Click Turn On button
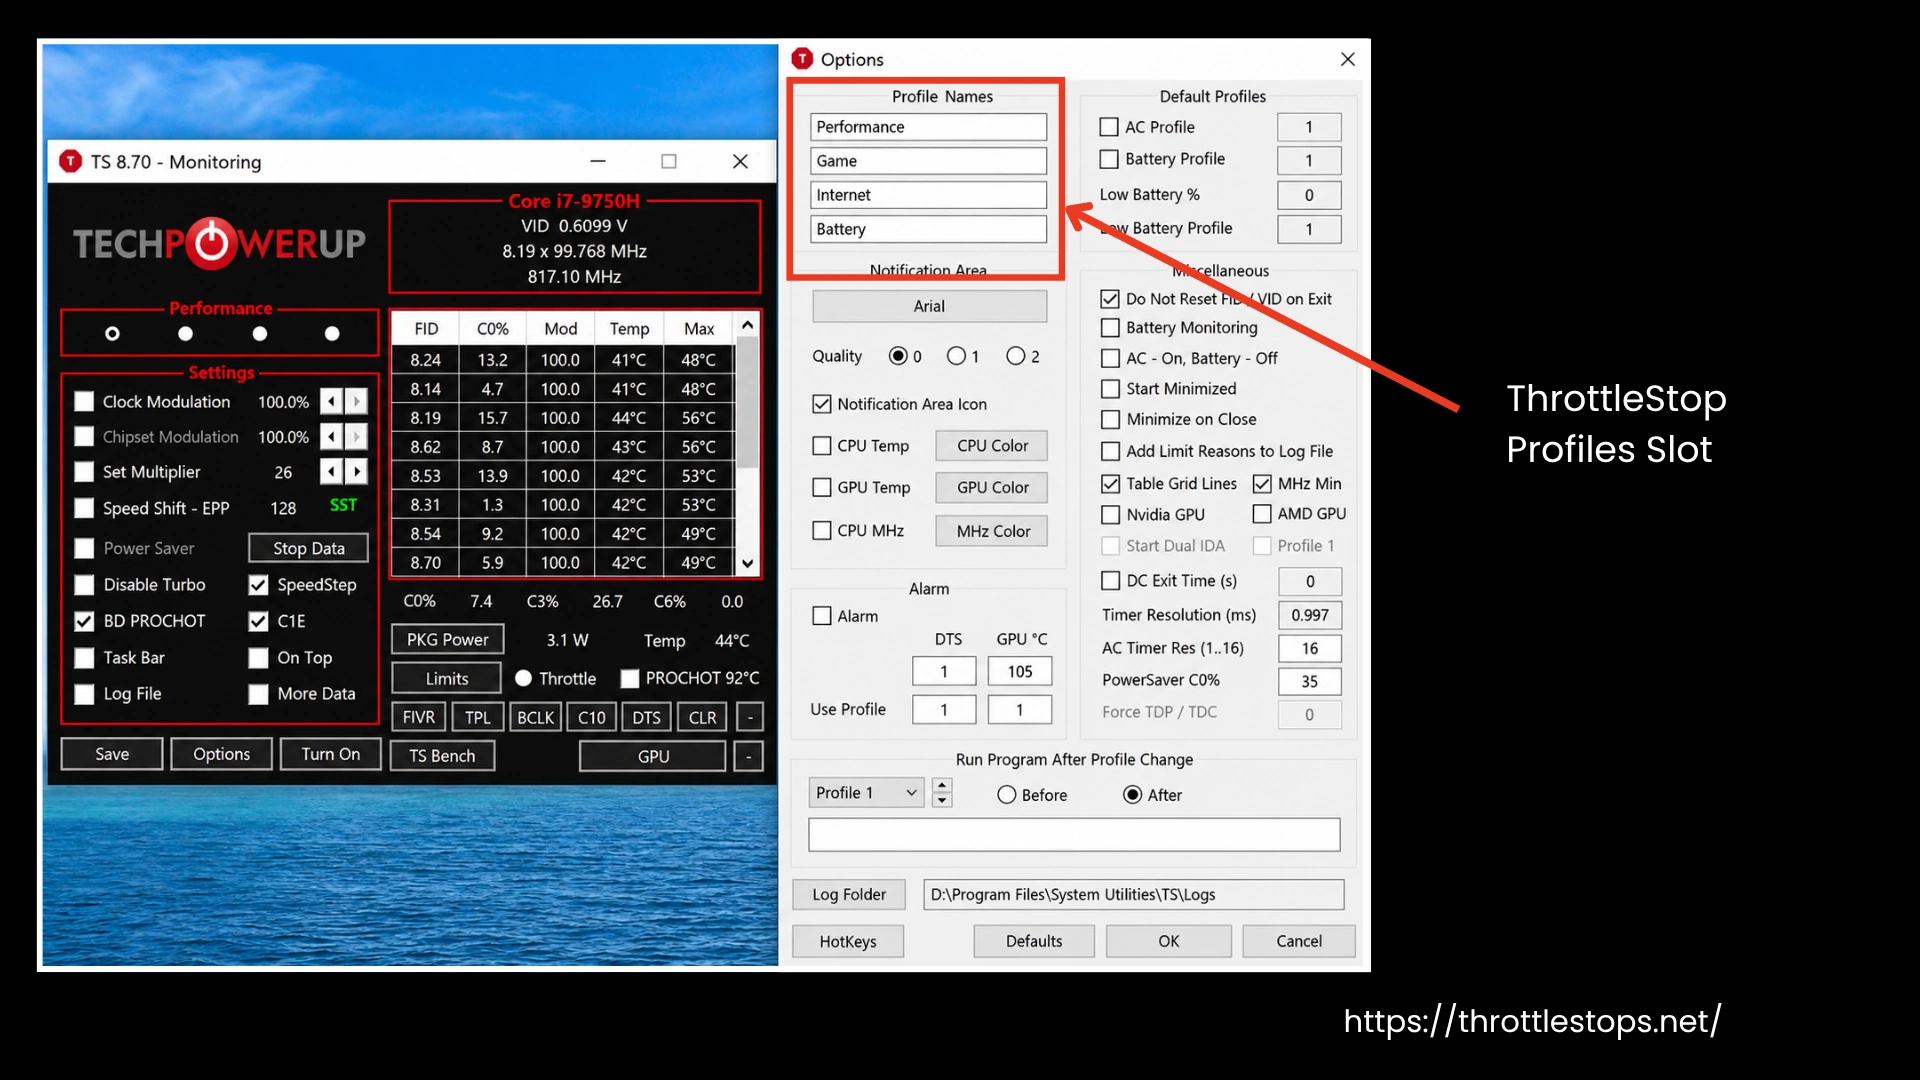Viewport: 1920px width, 1080px height. click(331, 754)
